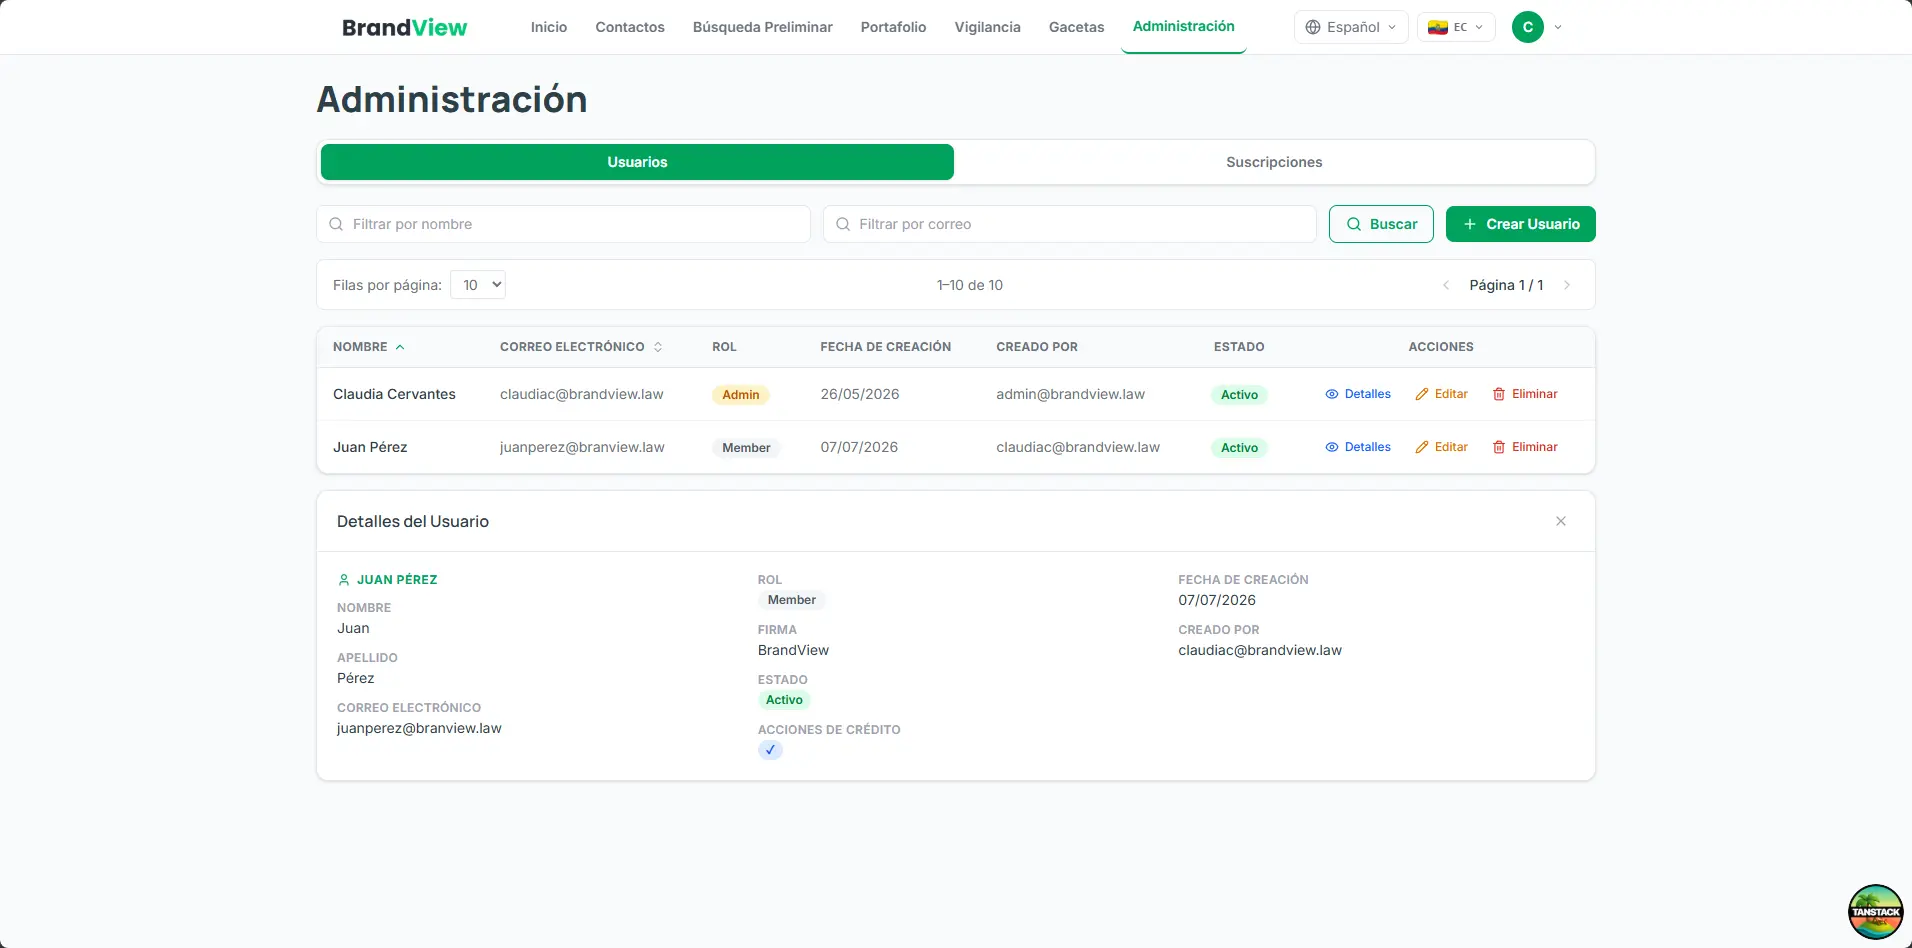Click the Página 1 / 1 indicator
Image resolution: width=1912 pixels, height=948 pixels.
pos(1506,285)
